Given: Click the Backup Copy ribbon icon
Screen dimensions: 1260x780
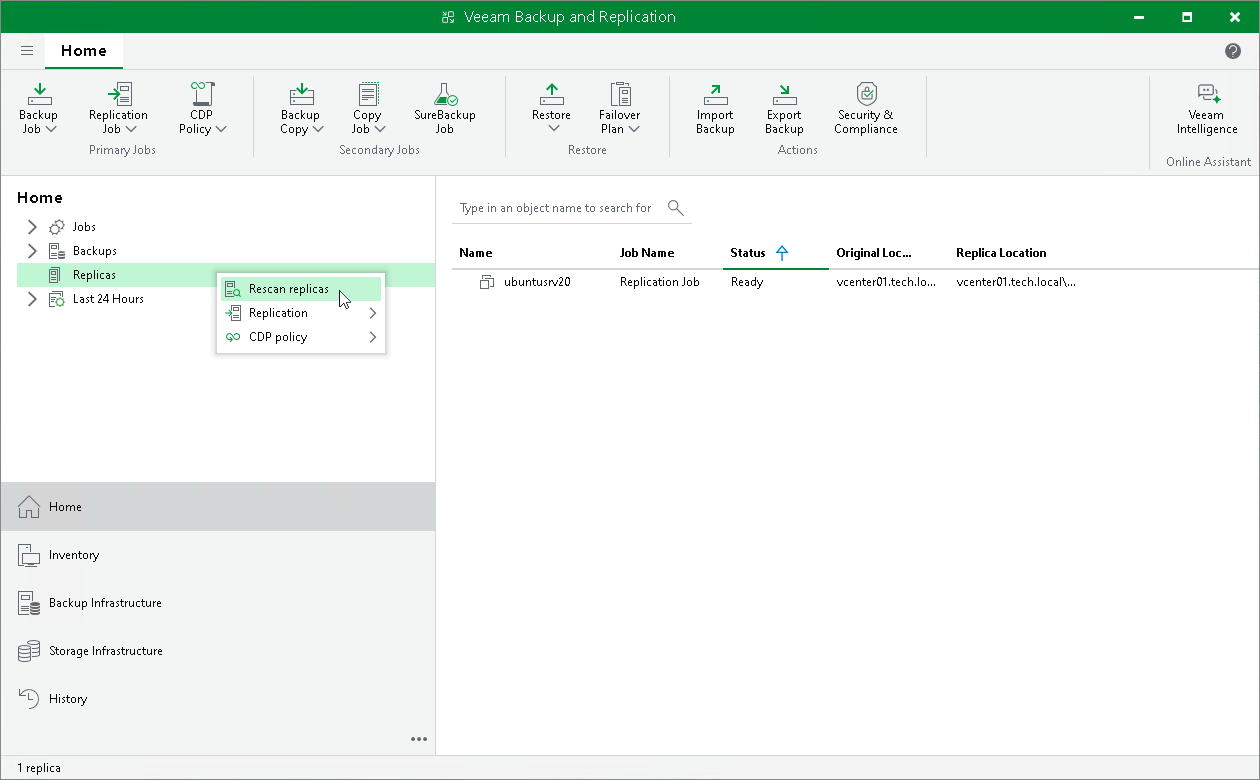Looking at the screenshot, I should 301,94.
